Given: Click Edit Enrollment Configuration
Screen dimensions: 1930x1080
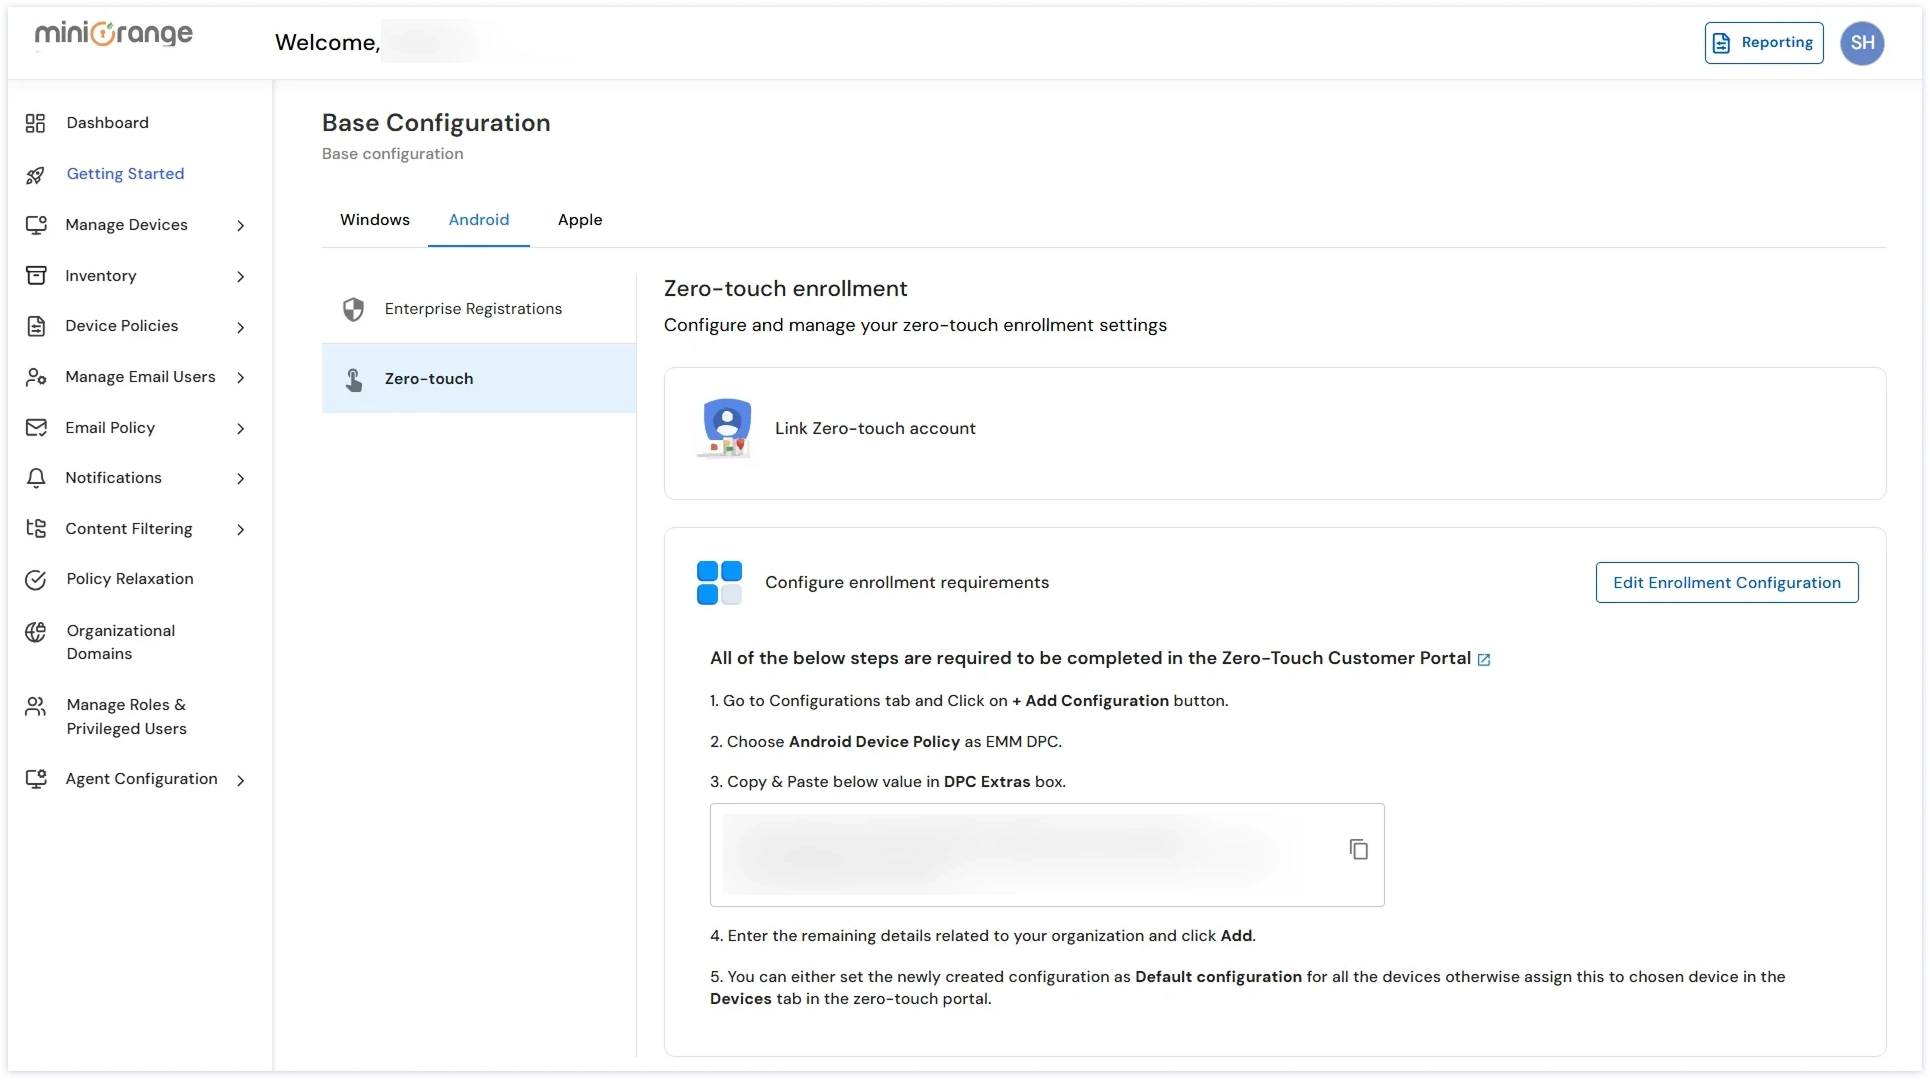Looking at the screenshot, I should pos(1726,582).
